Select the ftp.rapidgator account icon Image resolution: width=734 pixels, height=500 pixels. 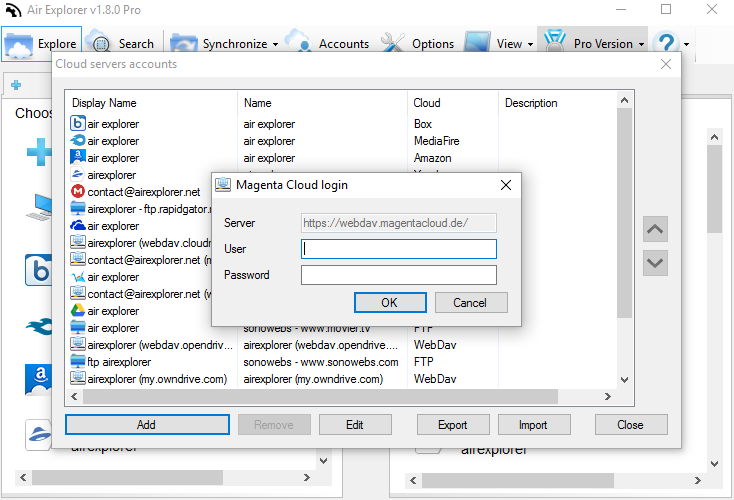click(78, 208)
